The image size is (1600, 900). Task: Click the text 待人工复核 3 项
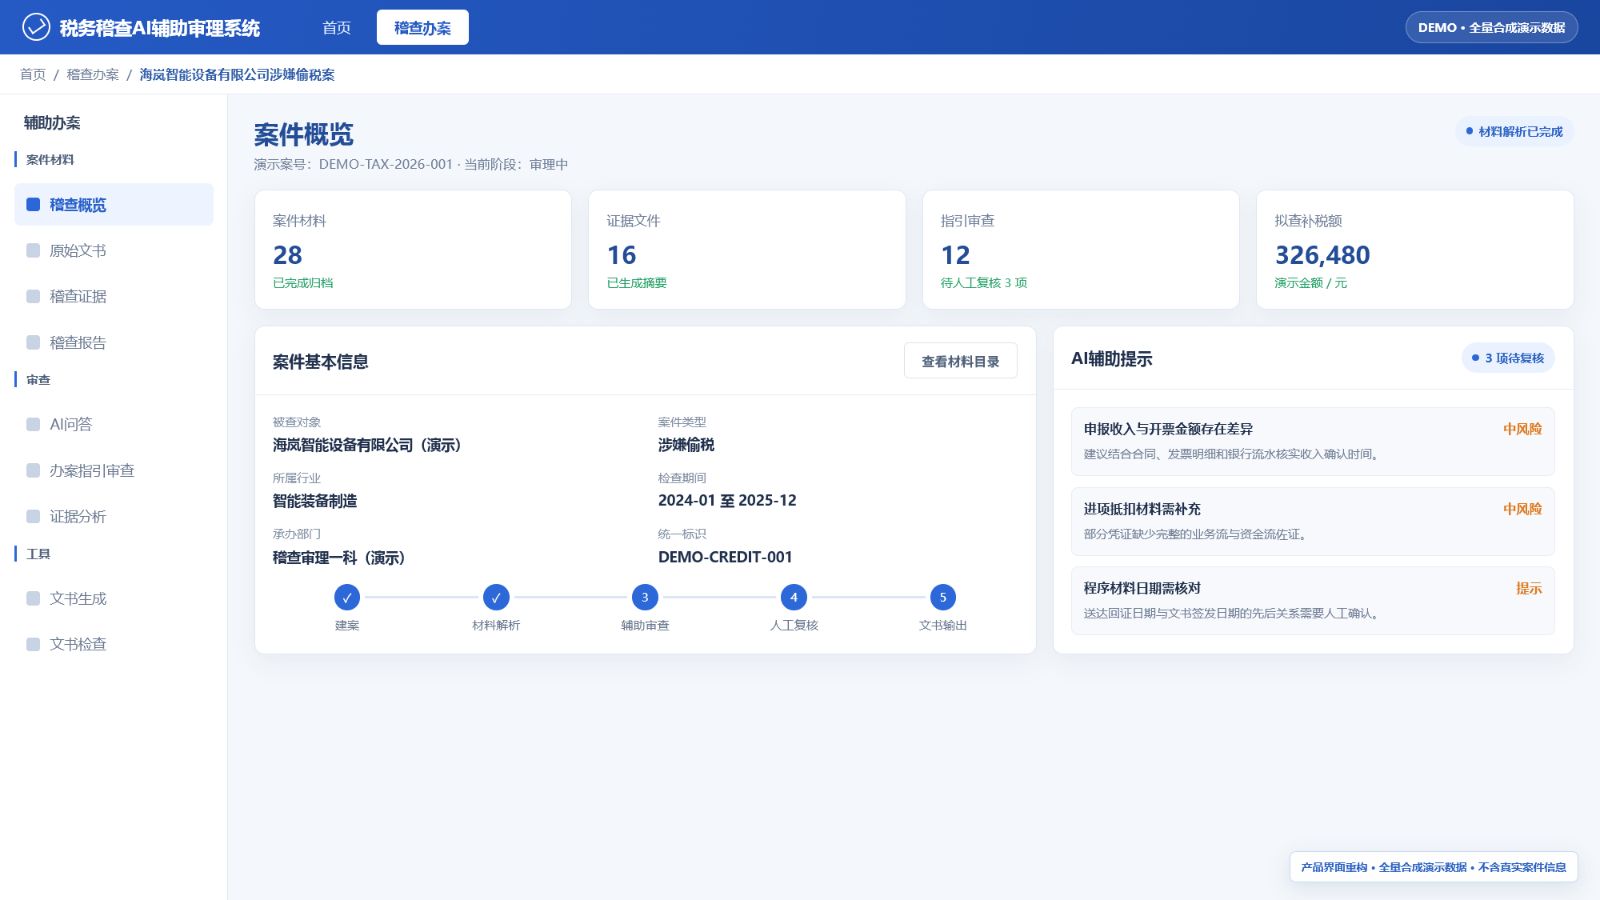point(984,283)
